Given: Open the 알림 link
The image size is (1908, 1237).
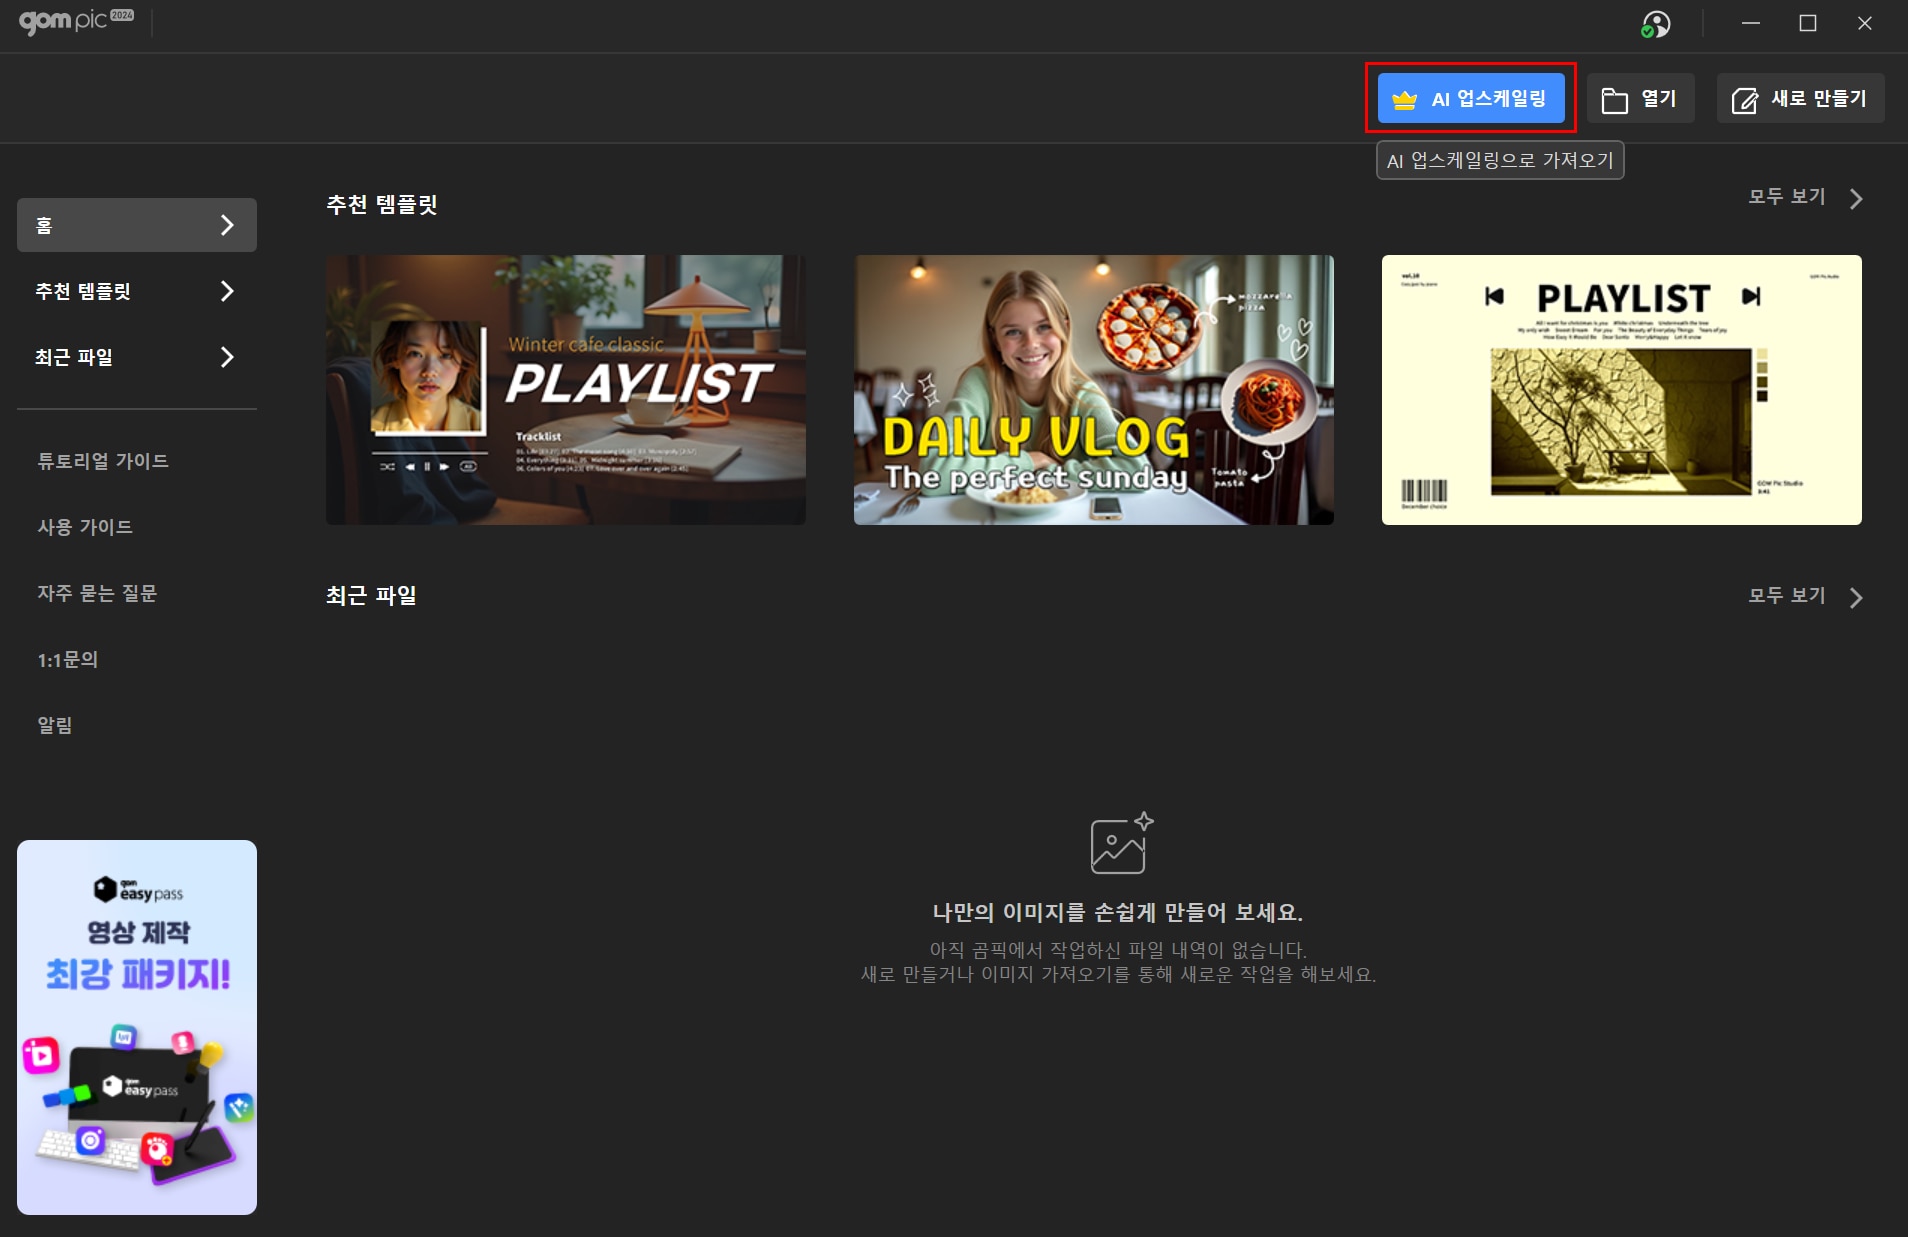Looking at the screenshot, I should pyautogui.click(x=55, y=725).
